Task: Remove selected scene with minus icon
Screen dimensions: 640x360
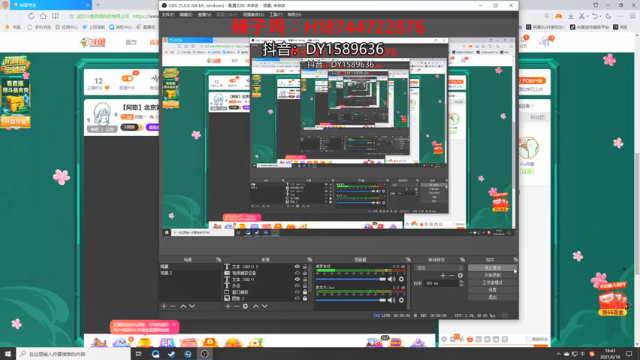Action: click(x=173, y=306)
